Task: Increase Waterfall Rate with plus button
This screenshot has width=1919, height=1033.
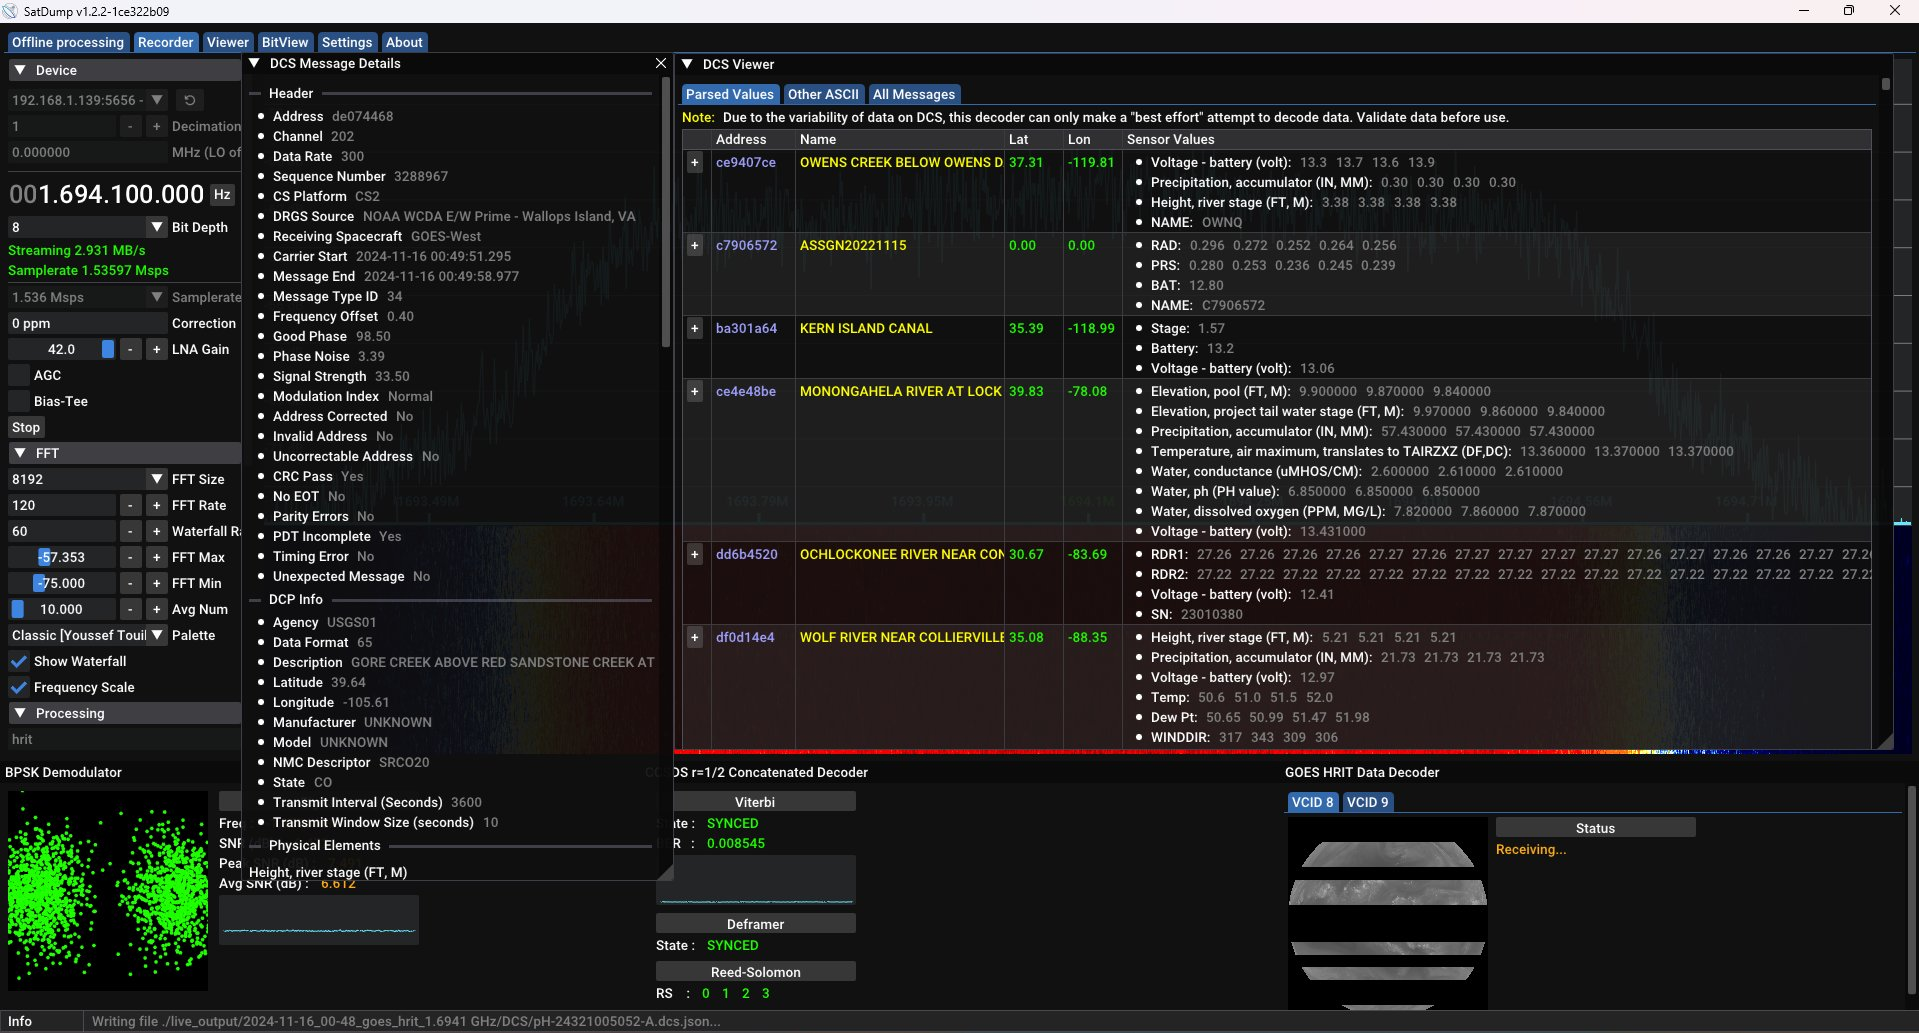Action: tap(156, 531)
